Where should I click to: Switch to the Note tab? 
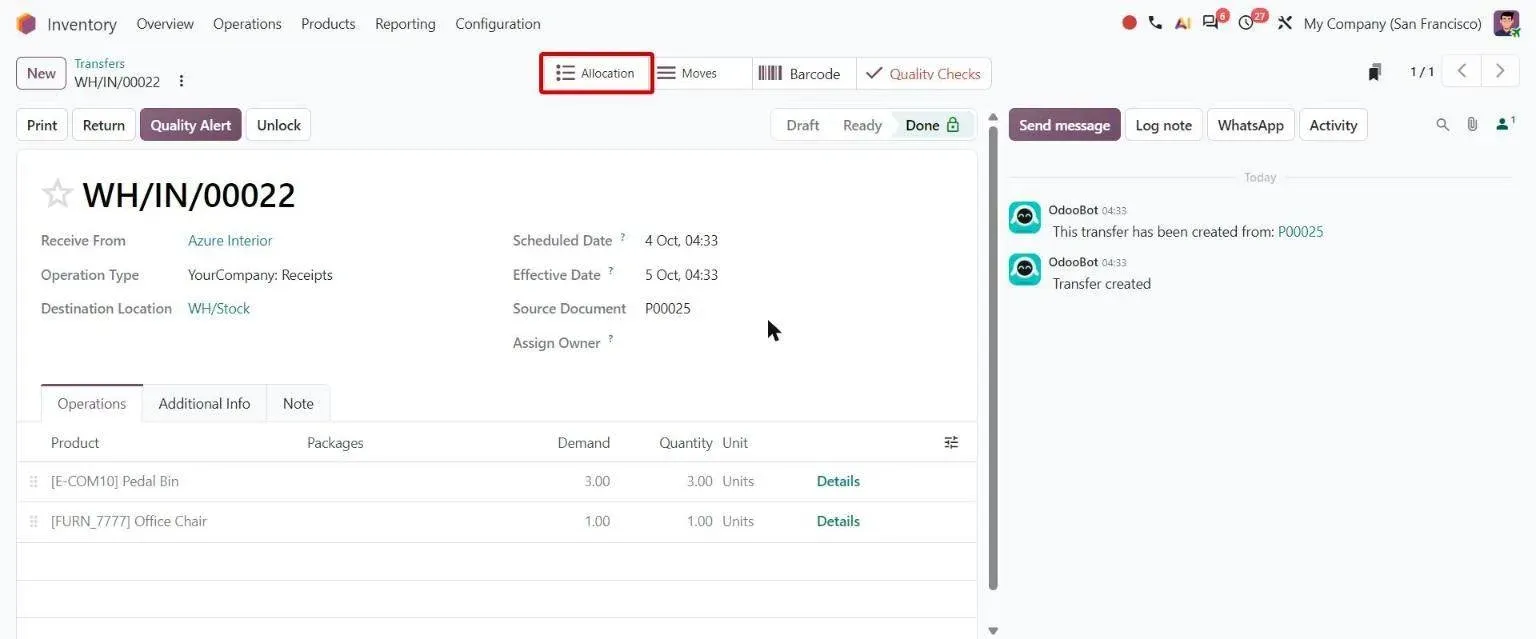click(298, 403)
